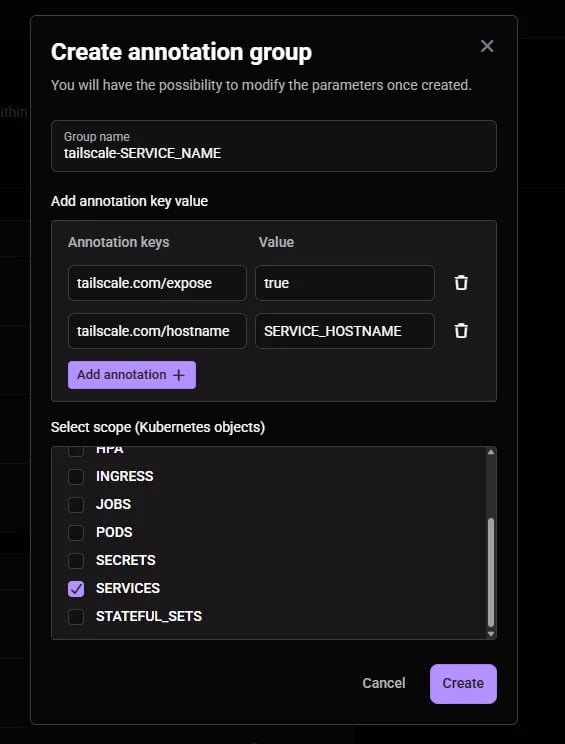Check the INGRESS scope checkbox
Image resolution: width=565 pixels, height=744 pixels.
coord(76,476)
